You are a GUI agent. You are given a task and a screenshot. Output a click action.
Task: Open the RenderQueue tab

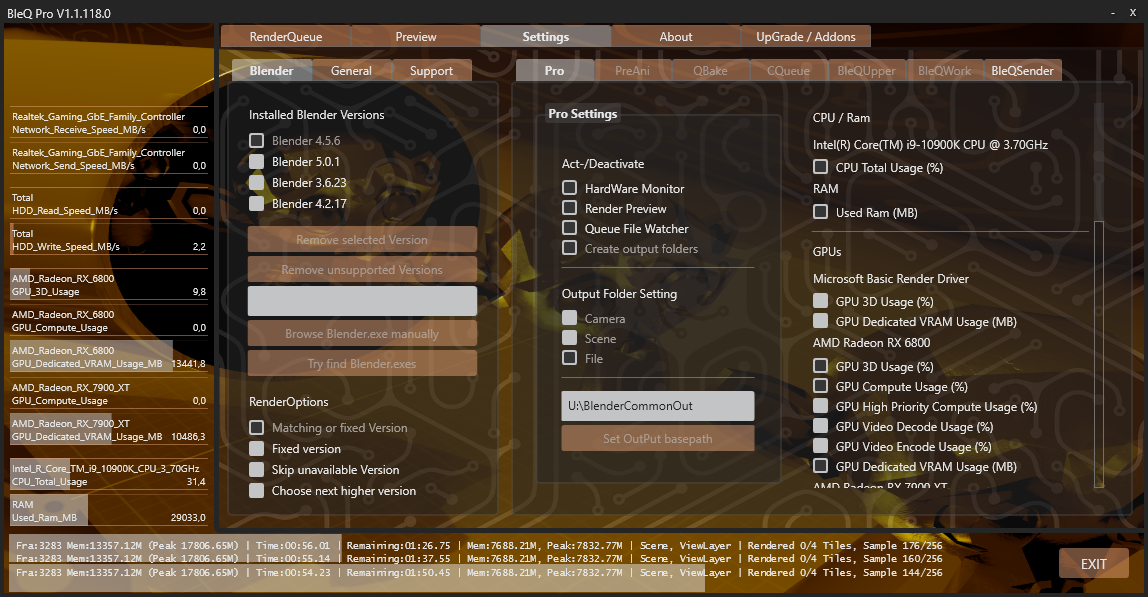pos(286,37)
